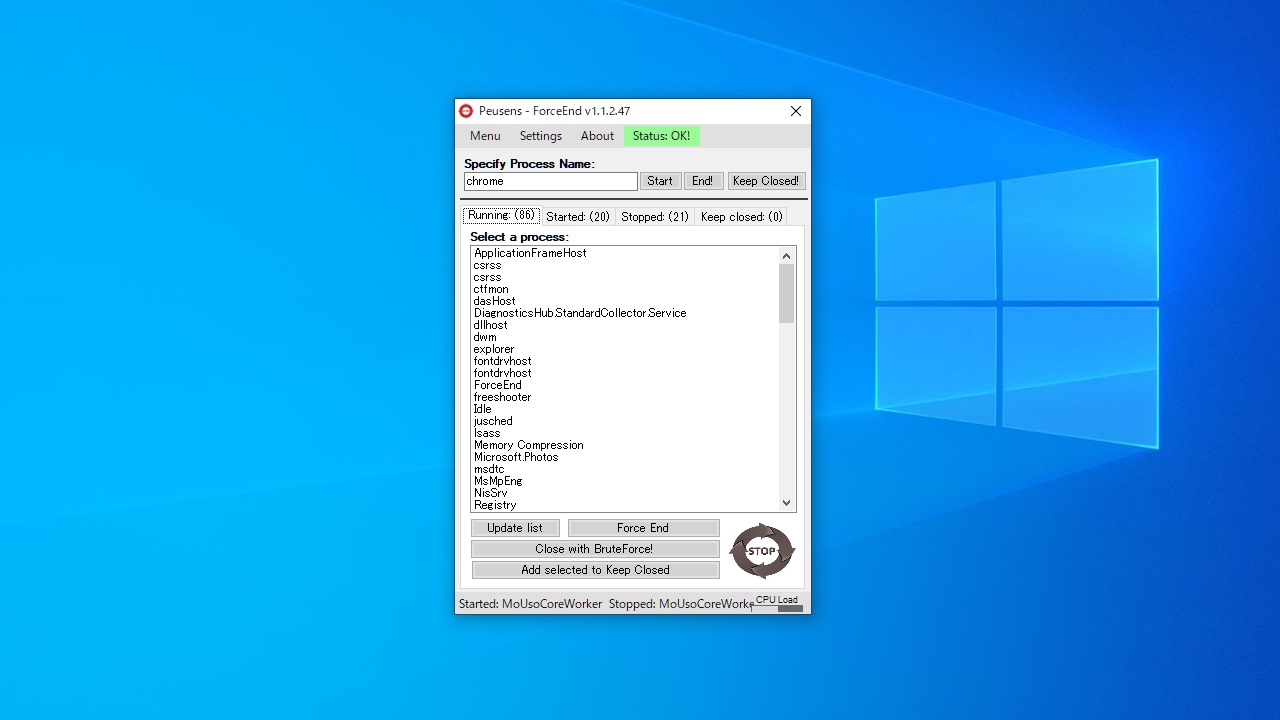Click the round STOP arrows icon
This screenshot has height=720, width=1280.
(762, 551)
